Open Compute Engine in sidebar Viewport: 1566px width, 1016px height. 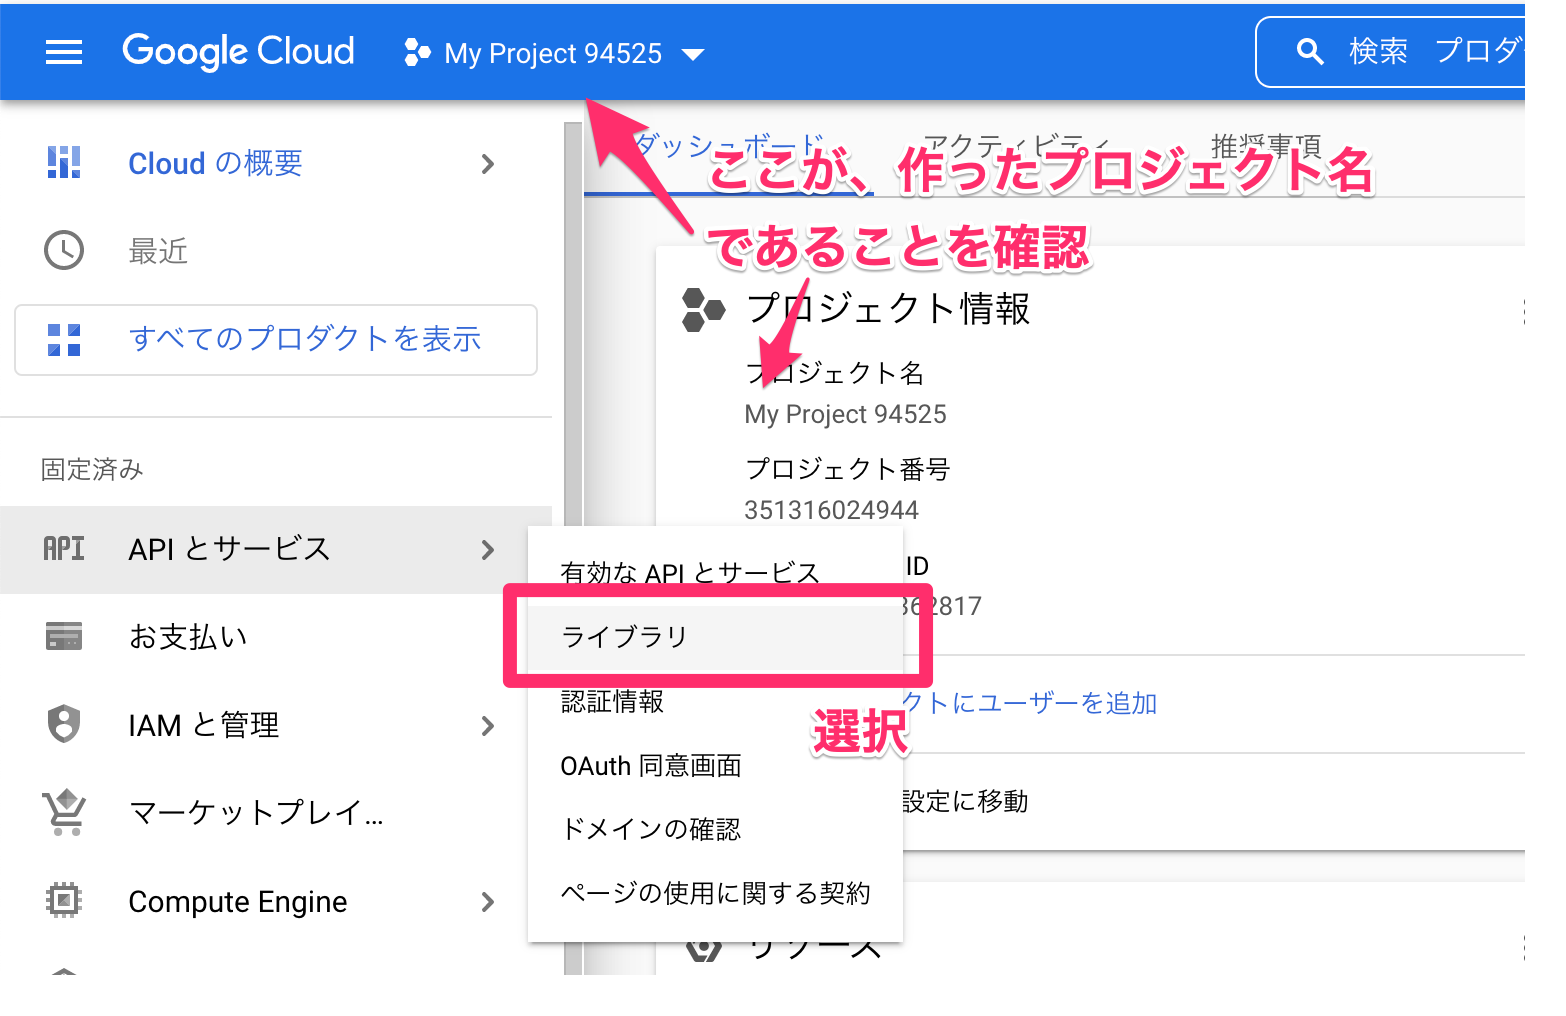pyautogui.click(x=238, y=902)
